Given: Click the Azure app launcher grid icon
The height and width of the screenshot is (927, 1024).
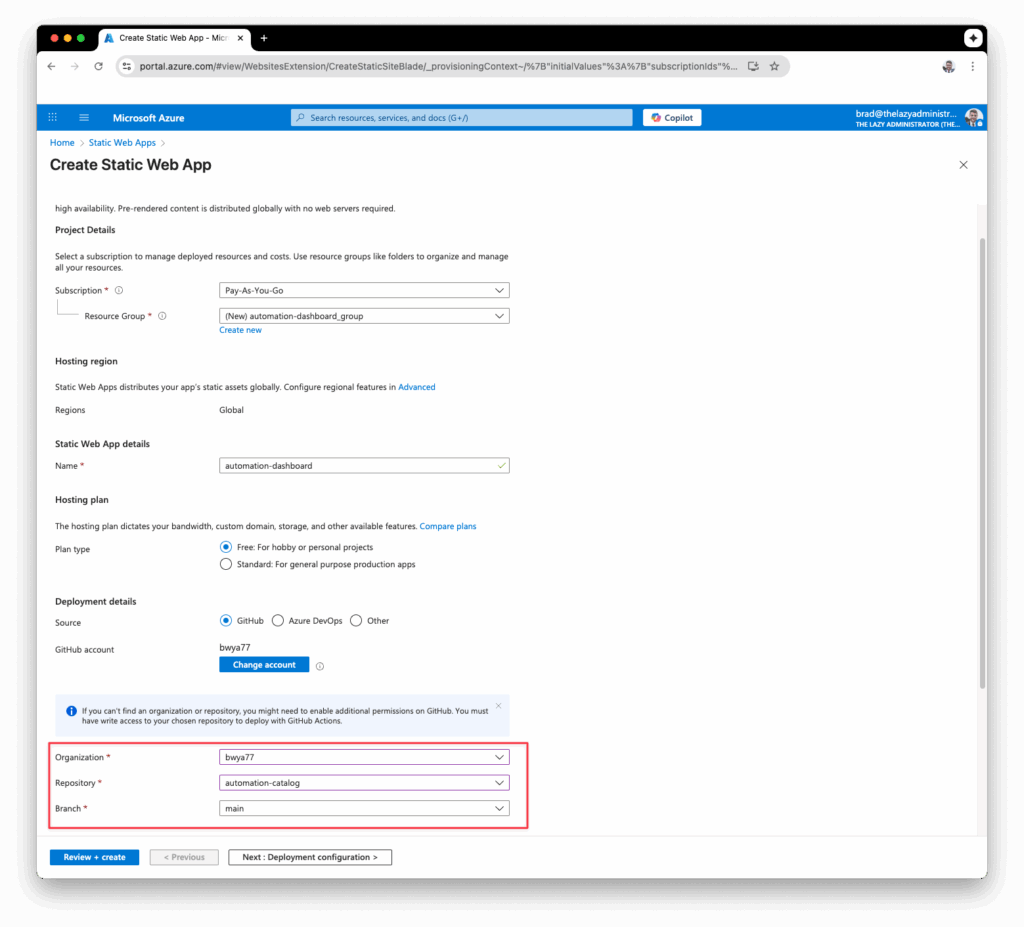Looking at the screenshot, I should coord(52,117).
